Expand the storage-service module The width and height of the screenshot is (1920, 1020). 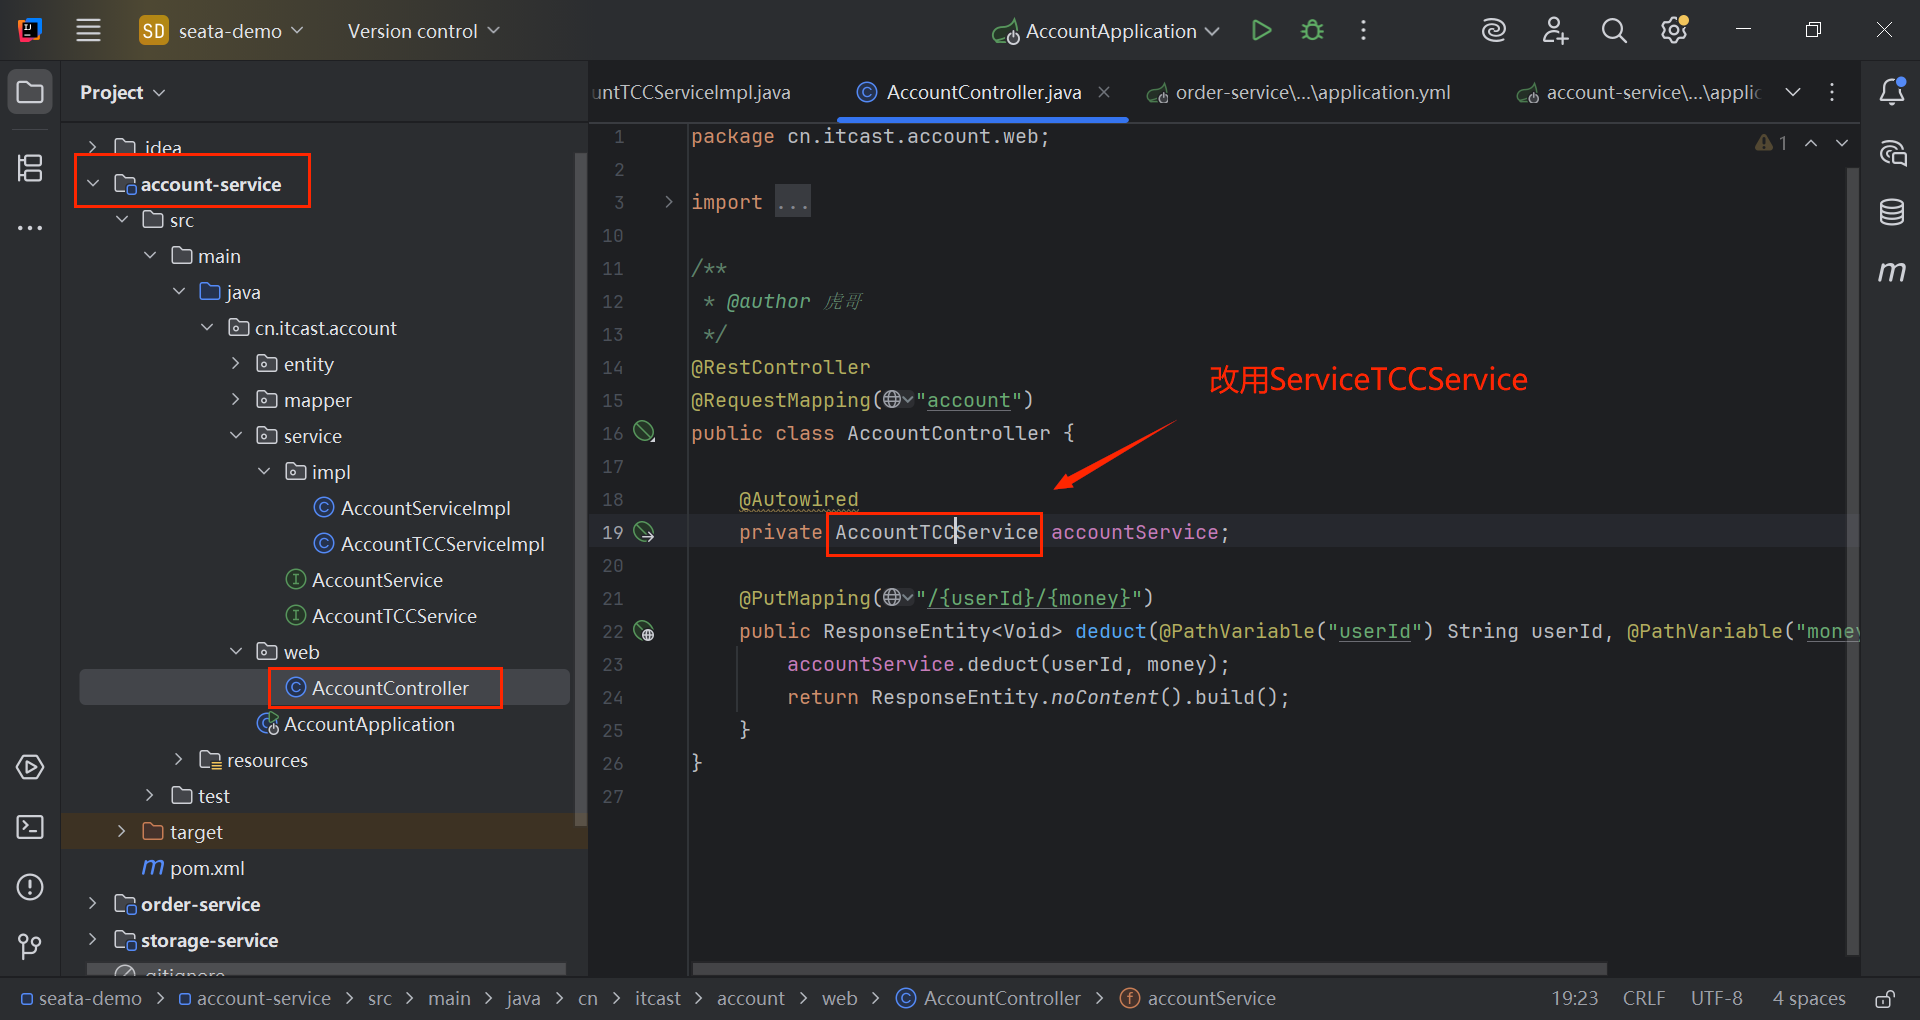[x=93, y=940]
